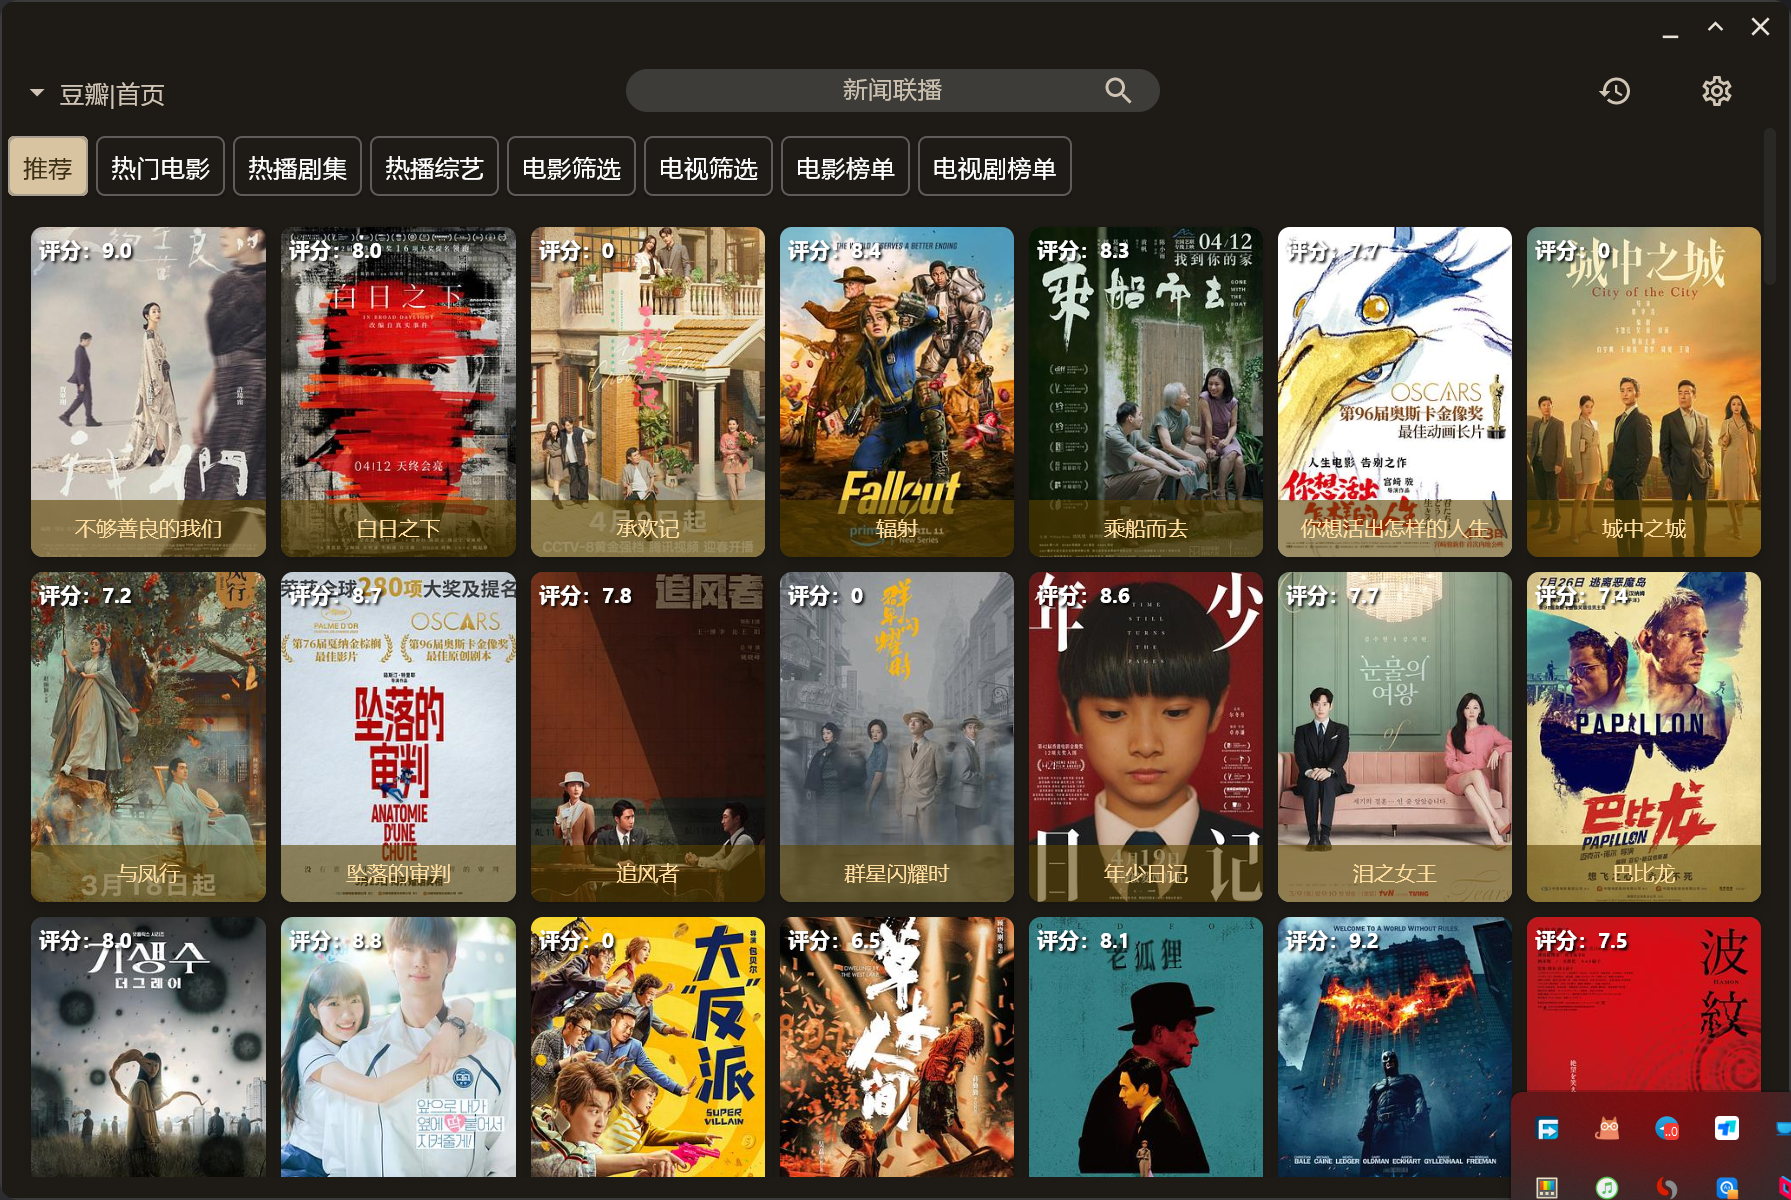The image size is (1791, 1200).
Task: Open the 热播剧集 tab
Action: [297, 167]
